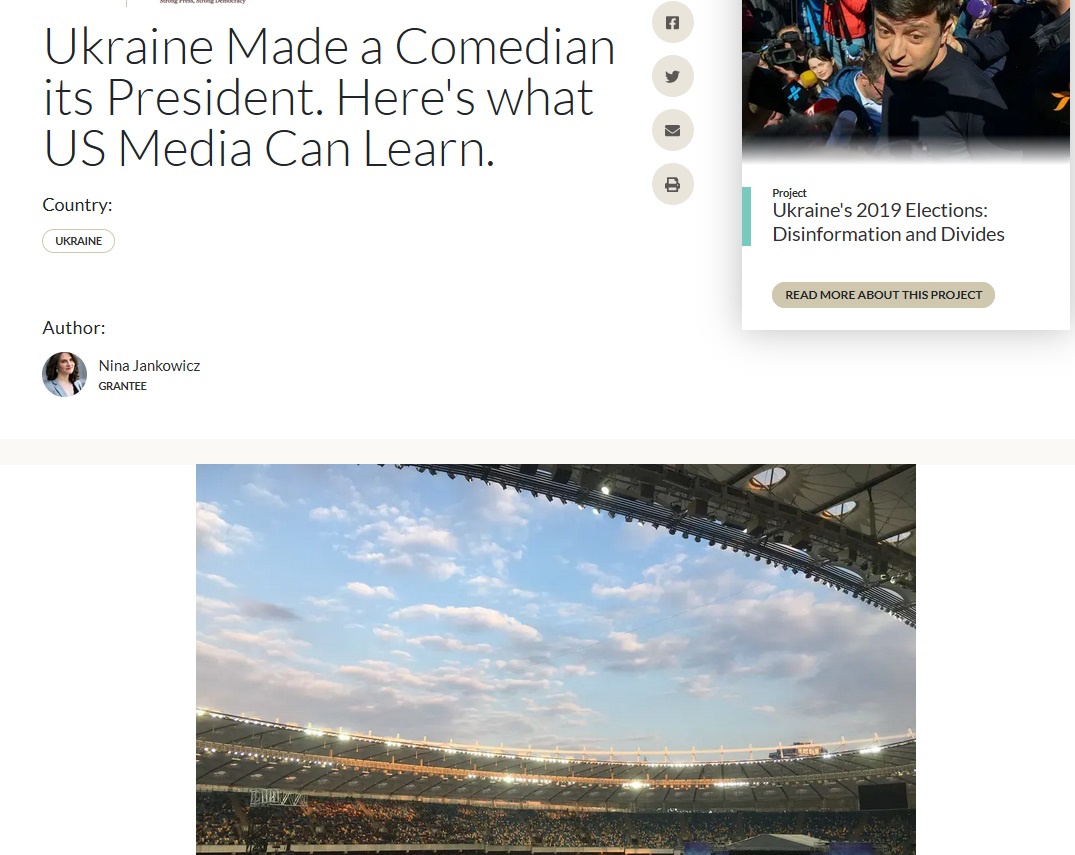Open Nina Jankowicz author profile link

pos(149,365)
